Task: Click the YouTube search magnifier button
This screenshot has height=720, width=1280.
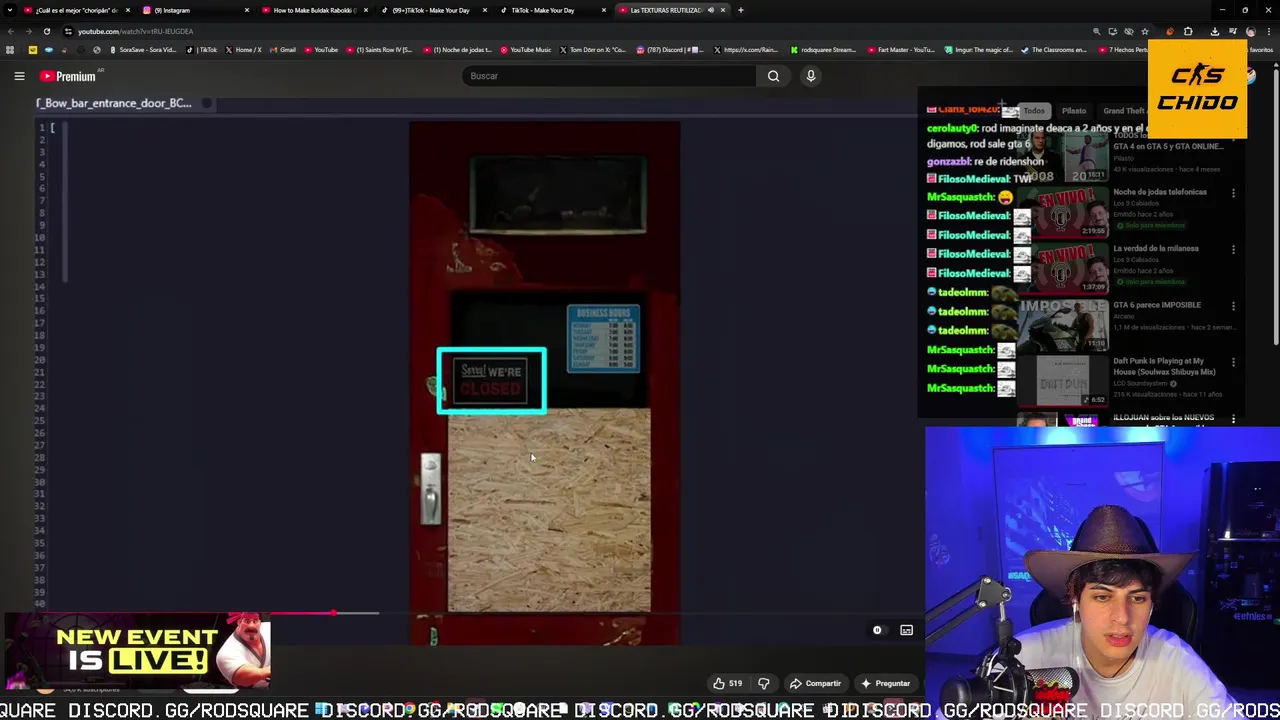Action: coord(773,76)
